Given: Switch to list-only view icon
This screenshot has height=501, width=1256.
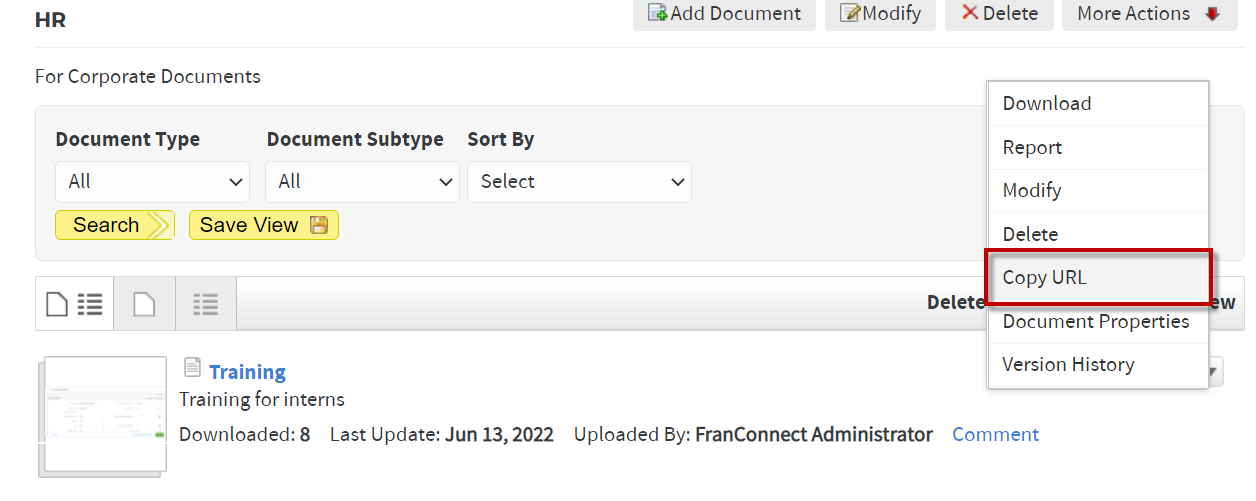Looking at the screenshot, I should point(206,304).
